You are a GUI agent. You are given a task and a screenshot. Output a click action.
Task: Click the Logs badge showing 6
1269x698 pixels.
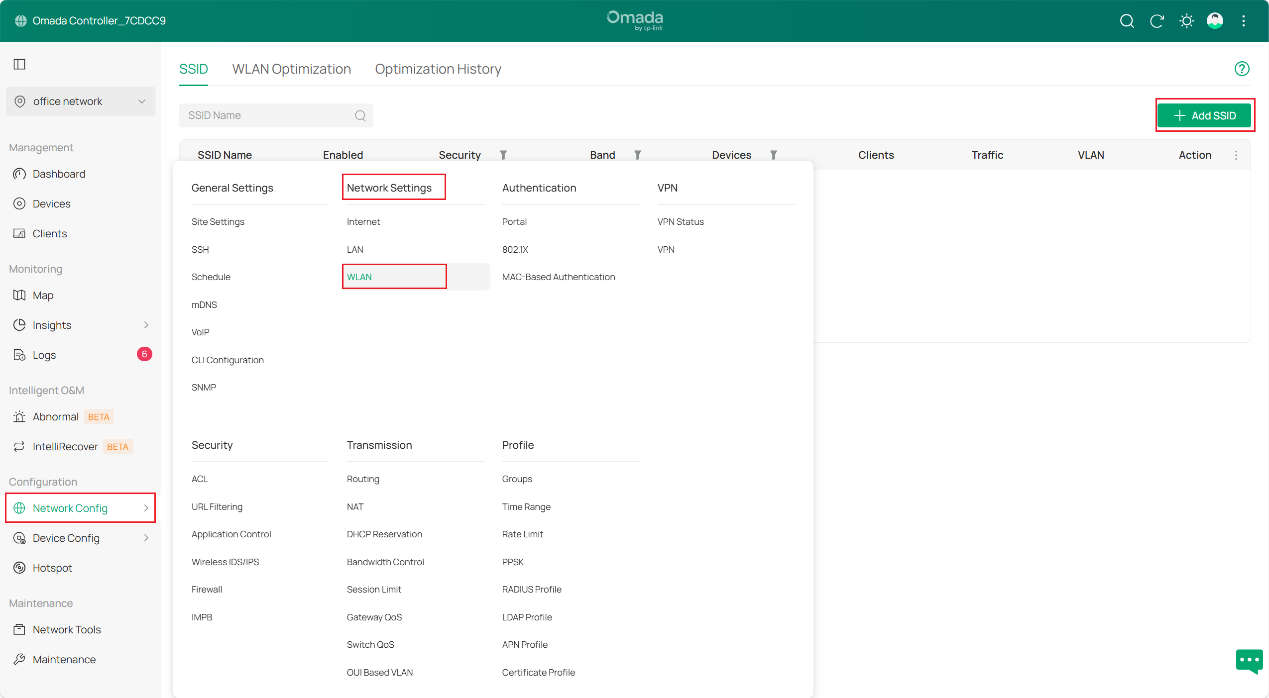coord(144,354)
